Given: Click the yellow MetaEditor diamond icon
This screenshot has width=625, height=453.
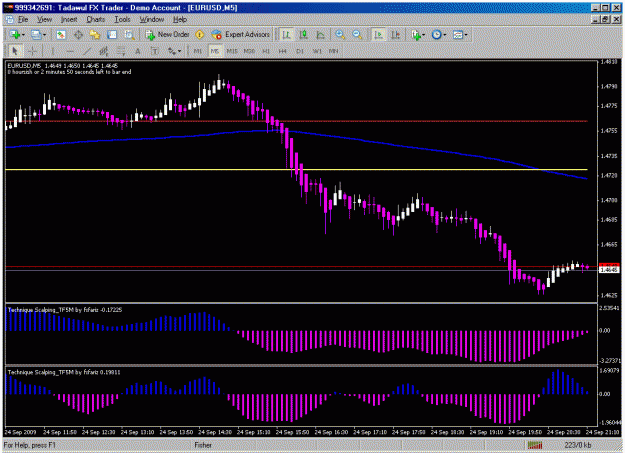Looking at the screenshot, I should (x=200, y=35).
